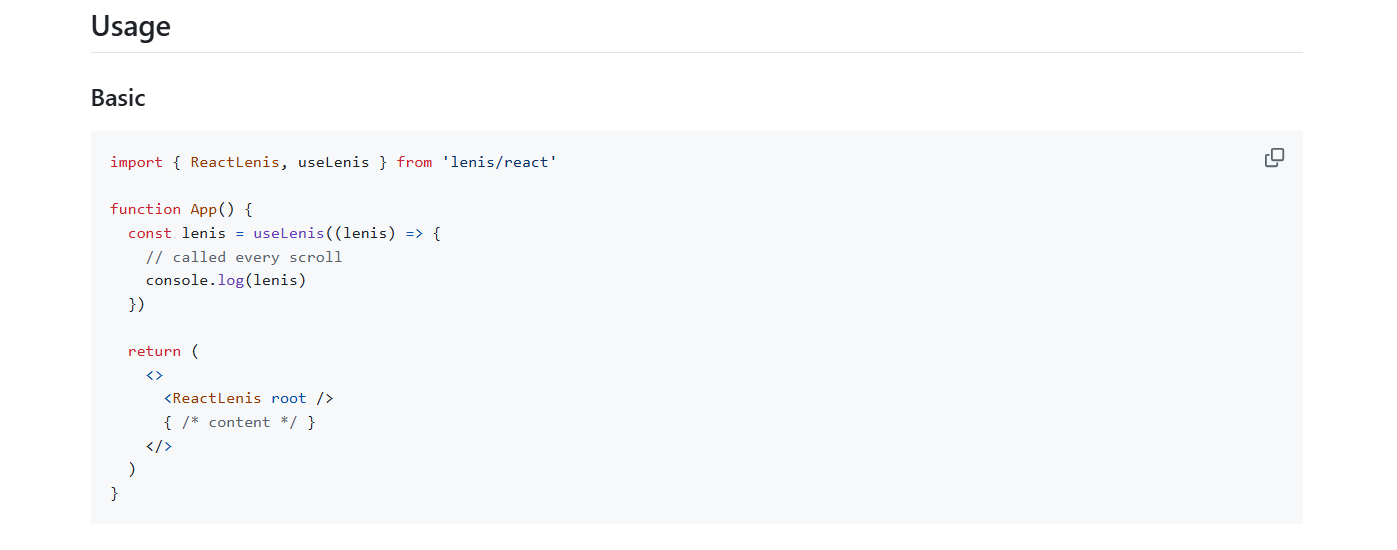Click the /* content */ comment

point(239,422)
